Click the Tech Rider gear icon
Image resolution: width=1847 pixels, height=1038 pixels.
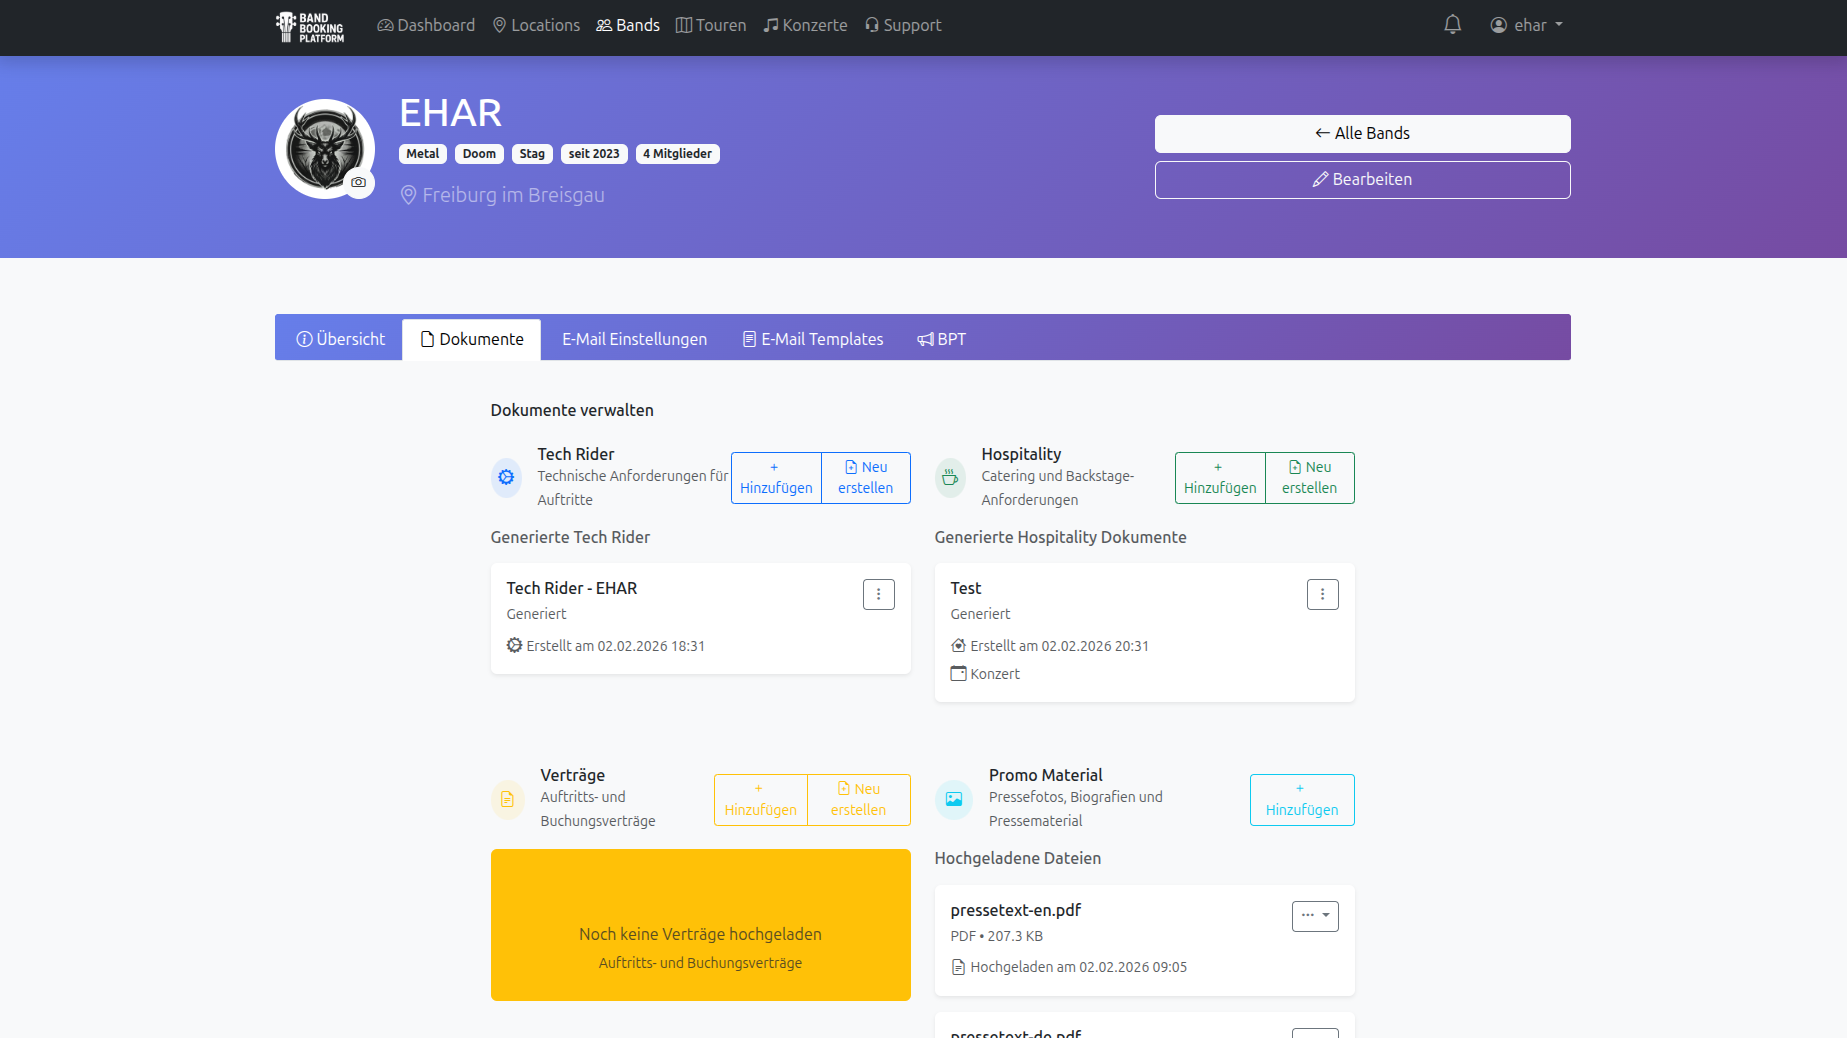(x=506, y=477)
